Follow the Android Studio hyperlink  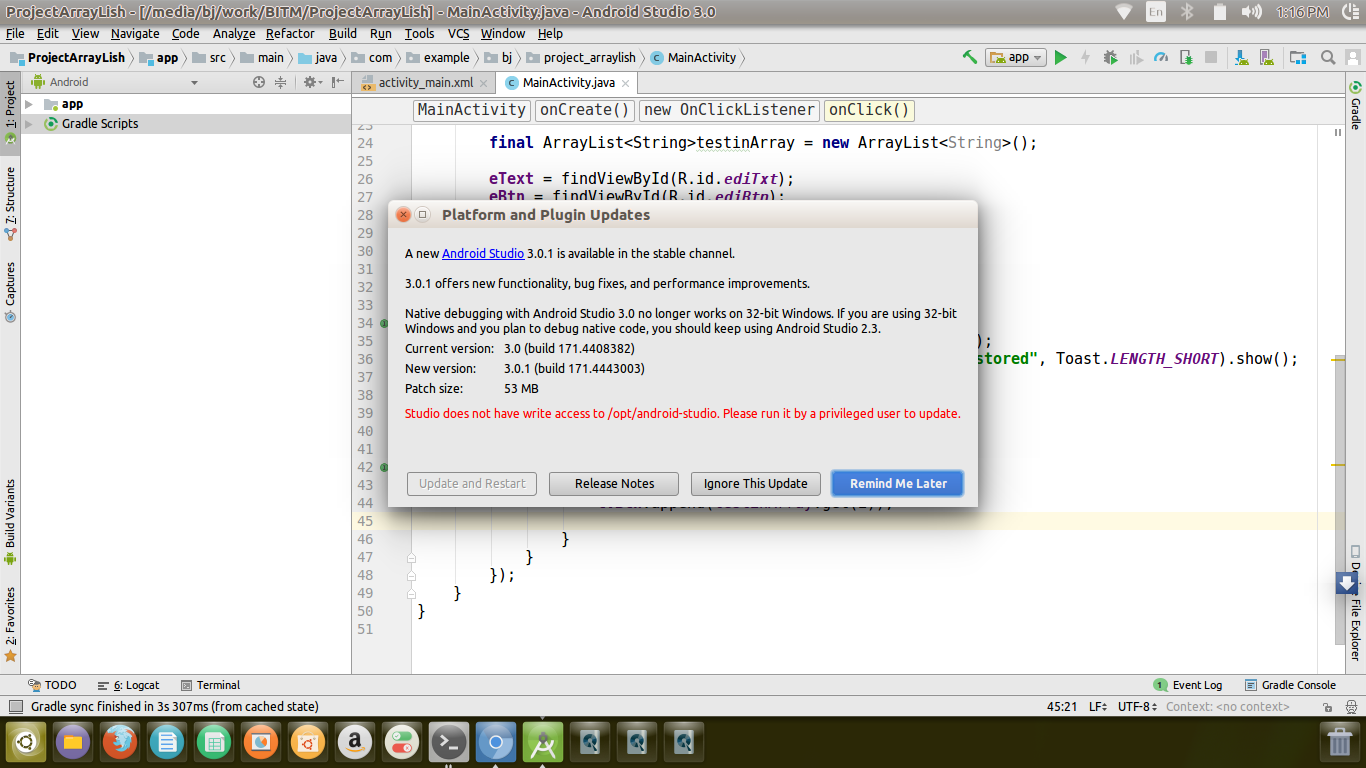point(483,254)
